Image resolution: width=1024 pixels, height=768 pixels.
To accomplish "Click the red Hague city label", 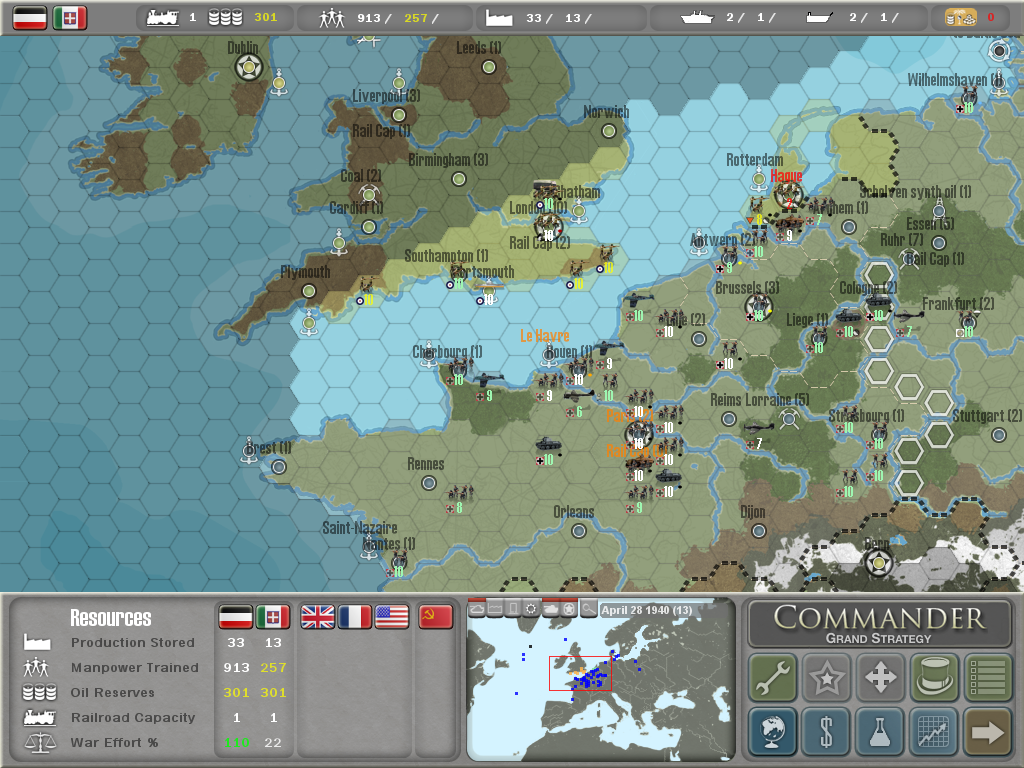I will click(786, 176).
